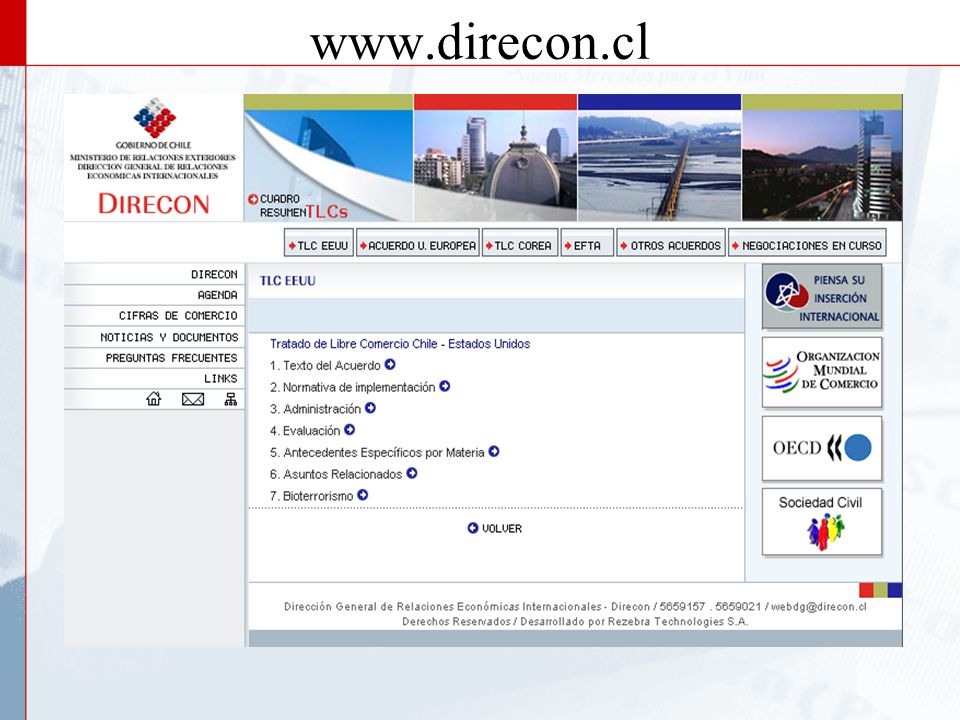
Task: Click arrow icon next to Evaluación
Action: pyautogui.click(x=350, y=430)
